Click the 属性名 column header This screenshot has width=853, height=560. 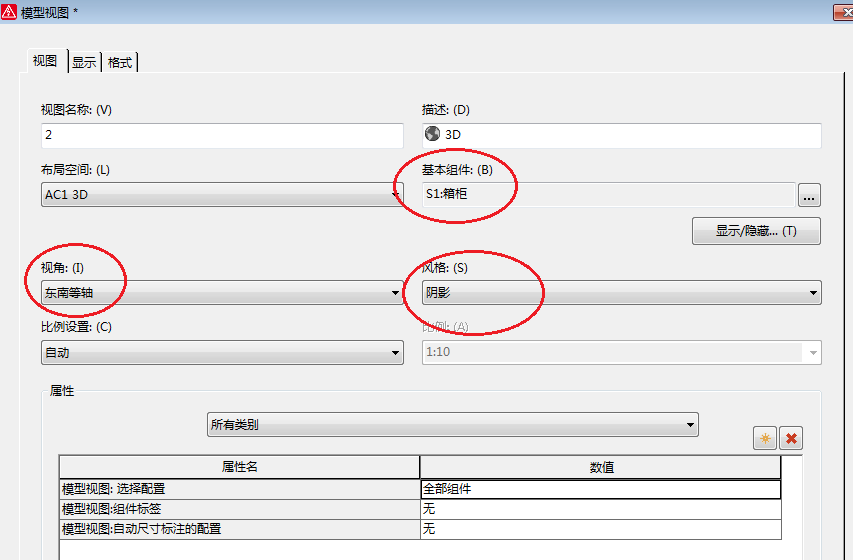(239, 467)
